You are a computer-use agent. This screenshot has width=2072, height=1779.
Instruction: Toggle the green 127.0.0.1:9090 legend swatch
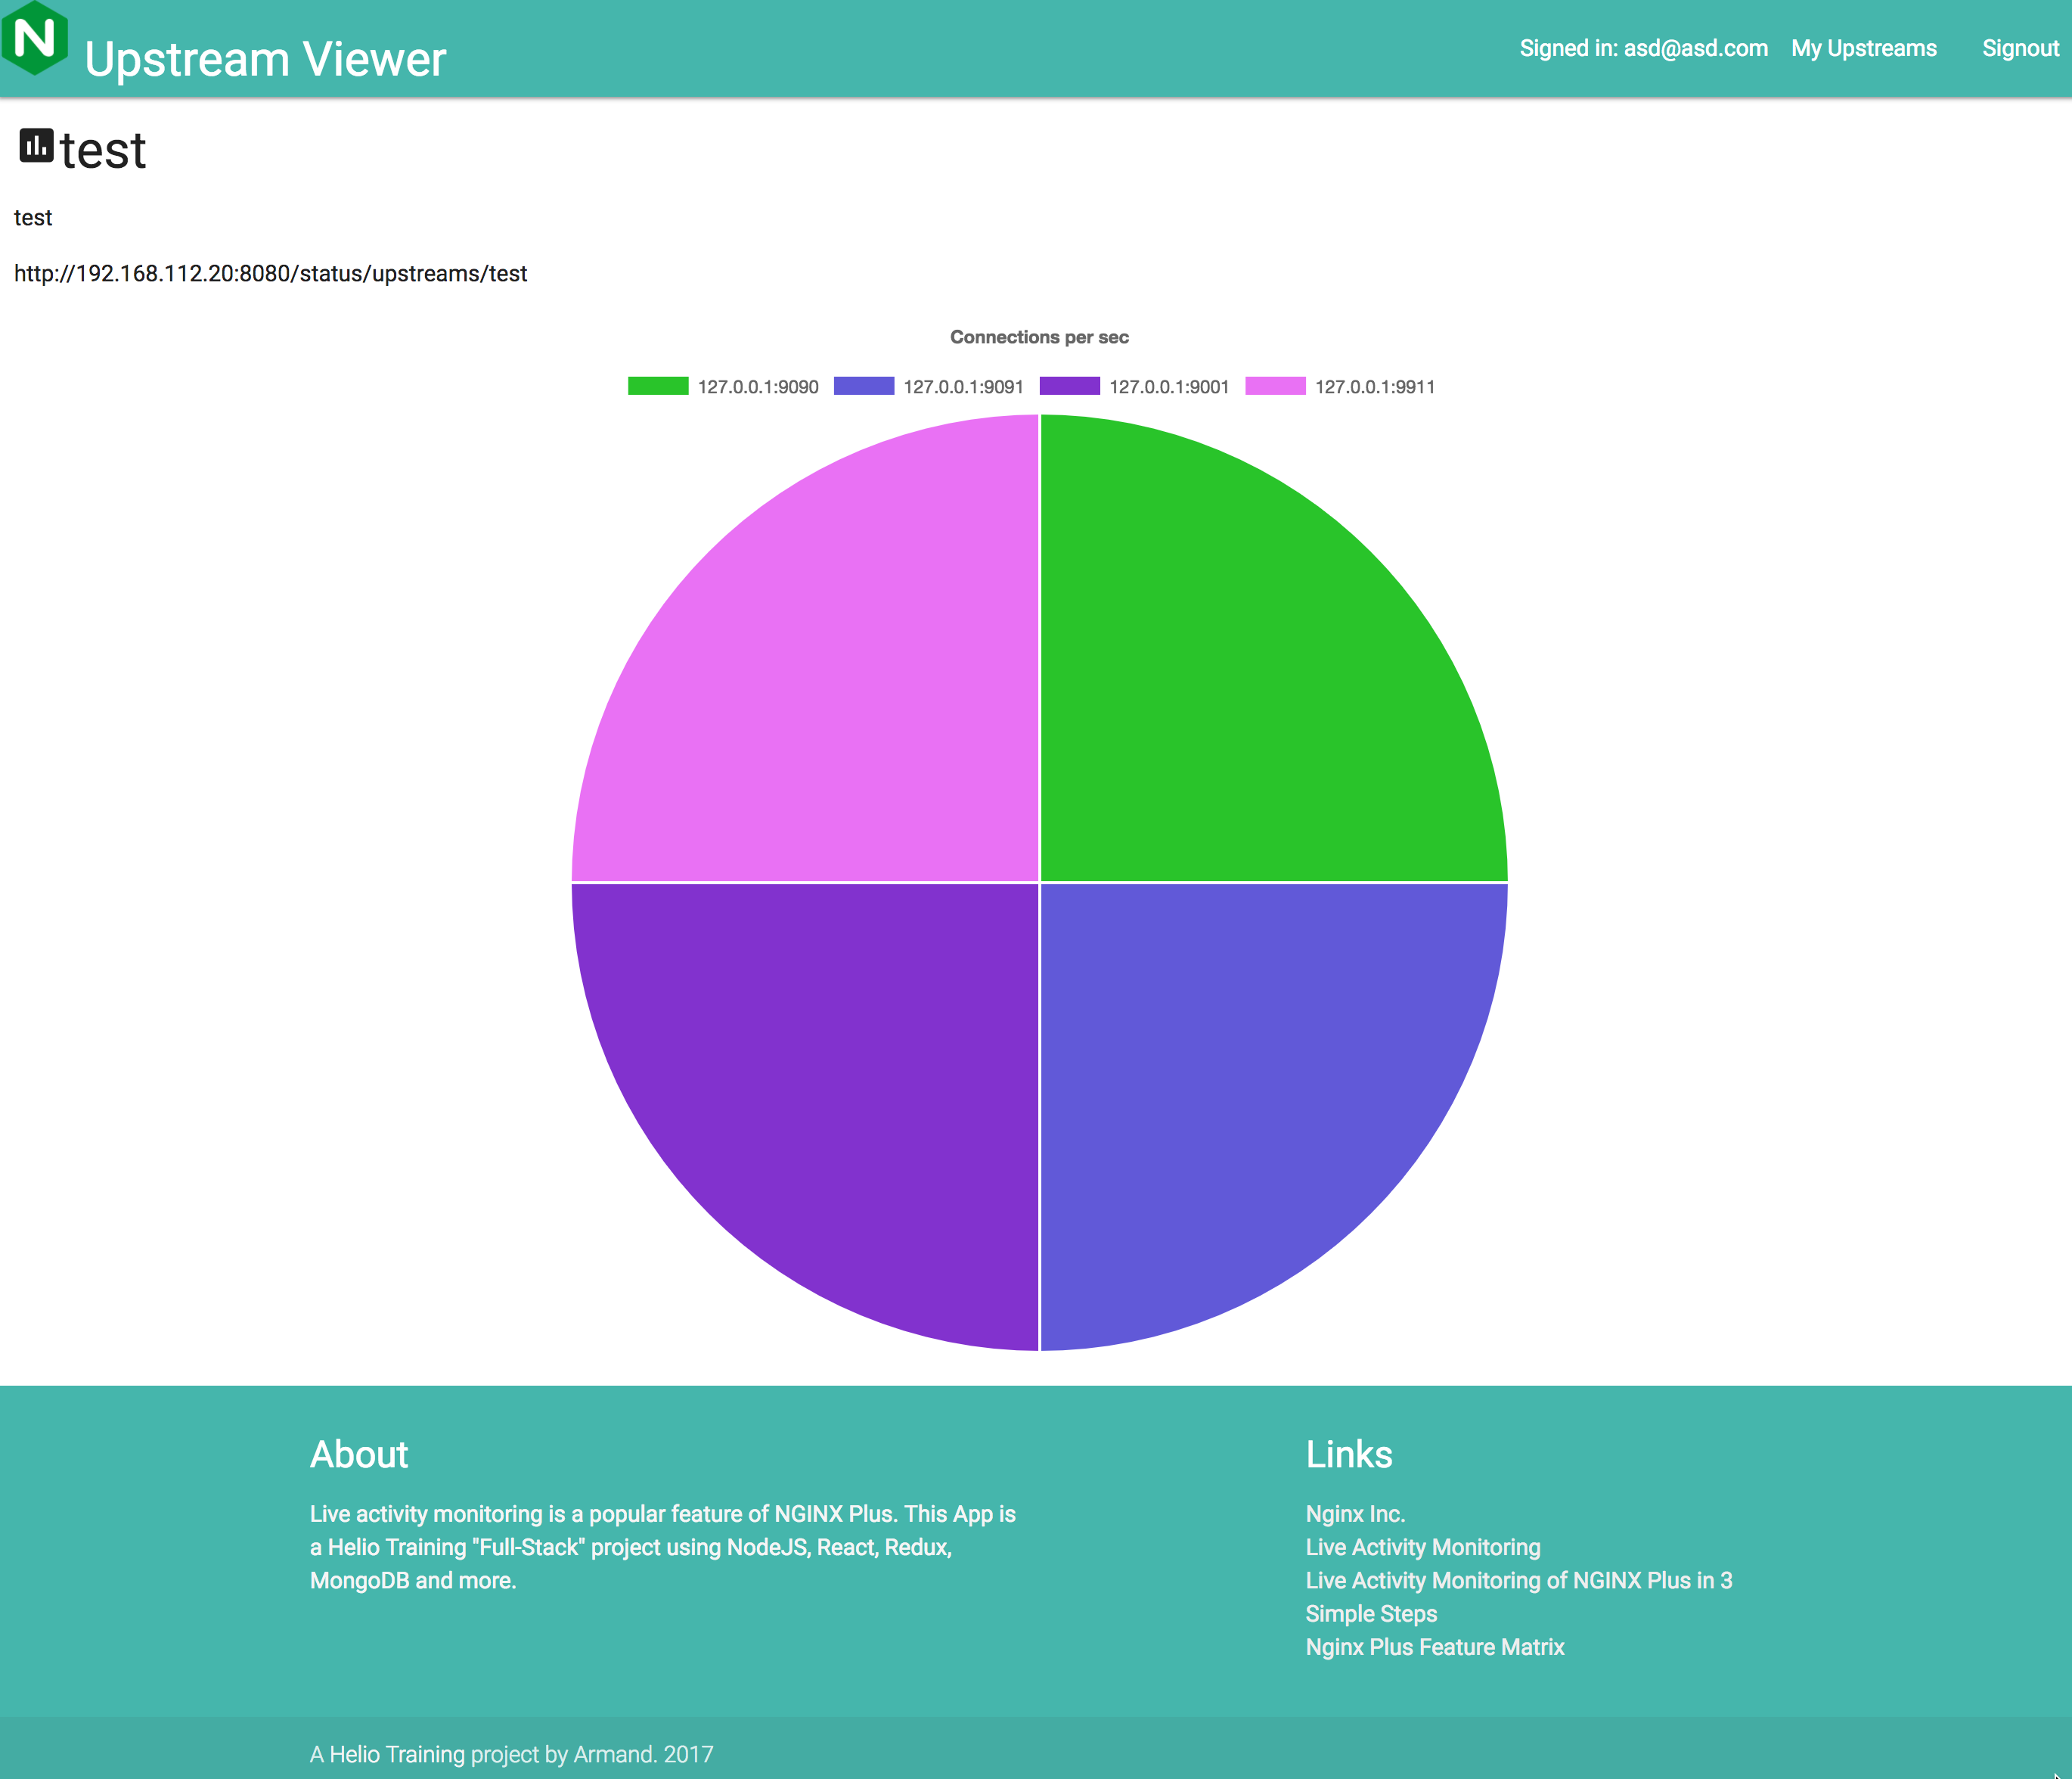point(657,386)
